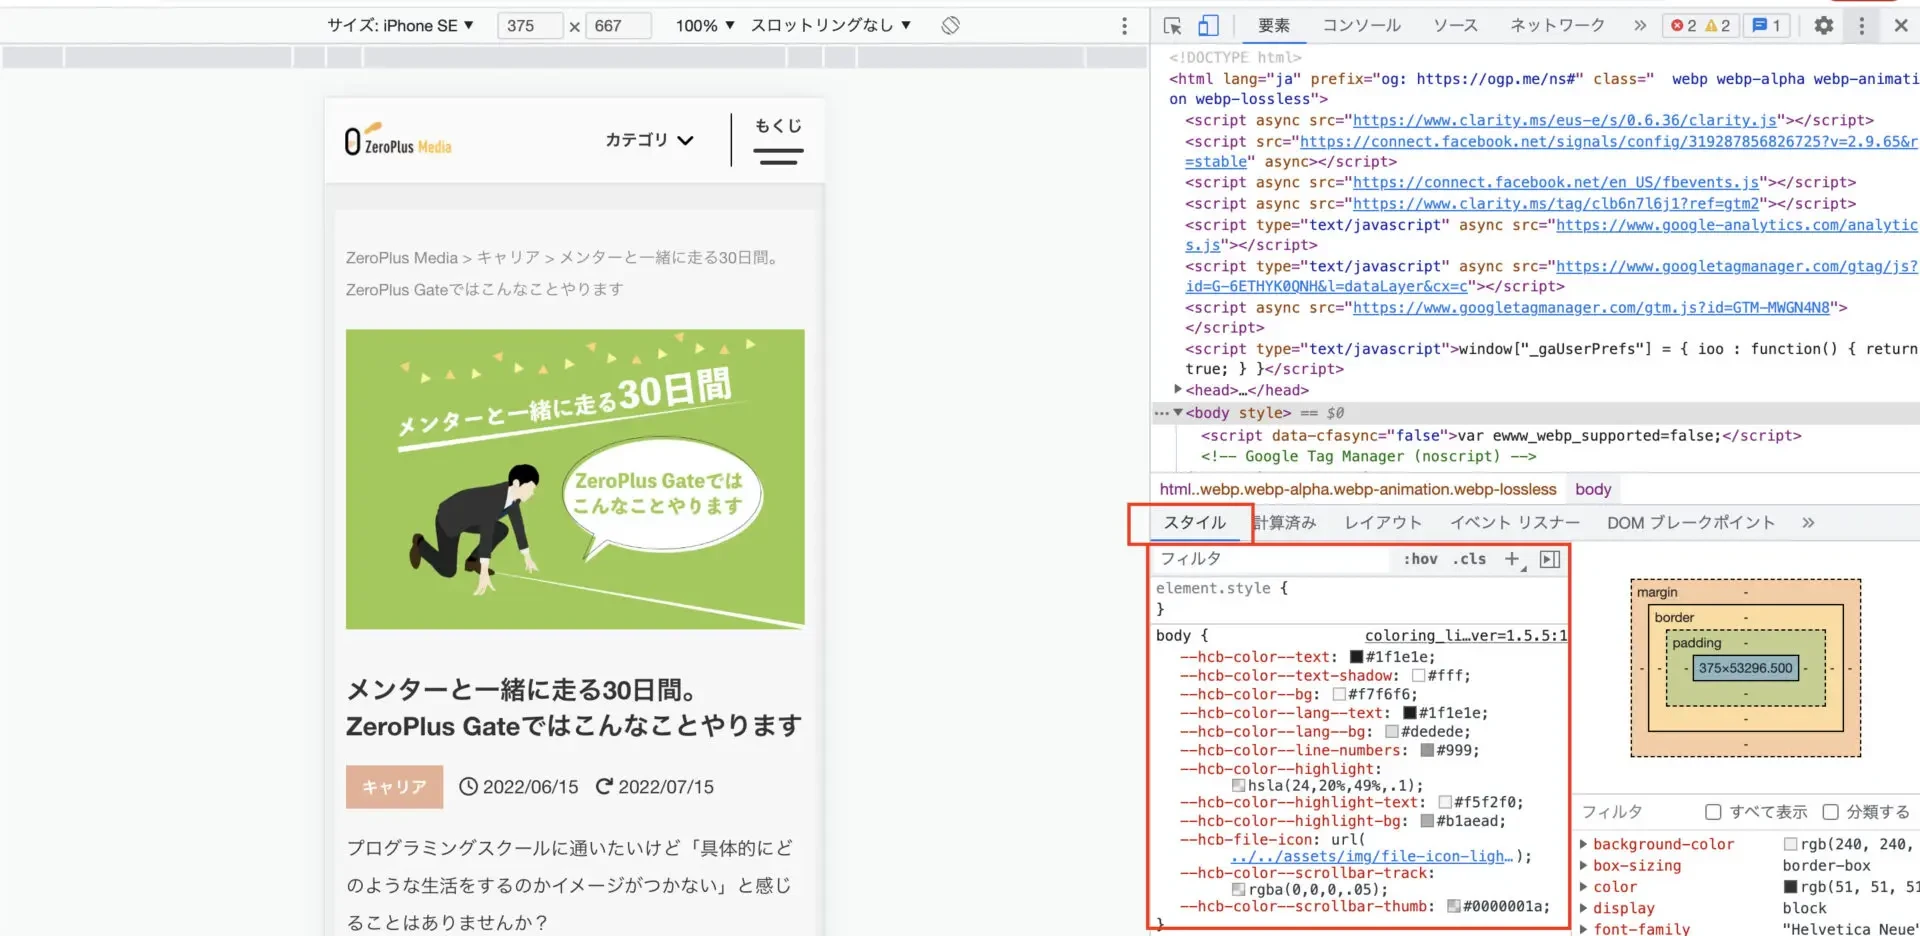Expand the box-sizing computed property

[1583, 866]
